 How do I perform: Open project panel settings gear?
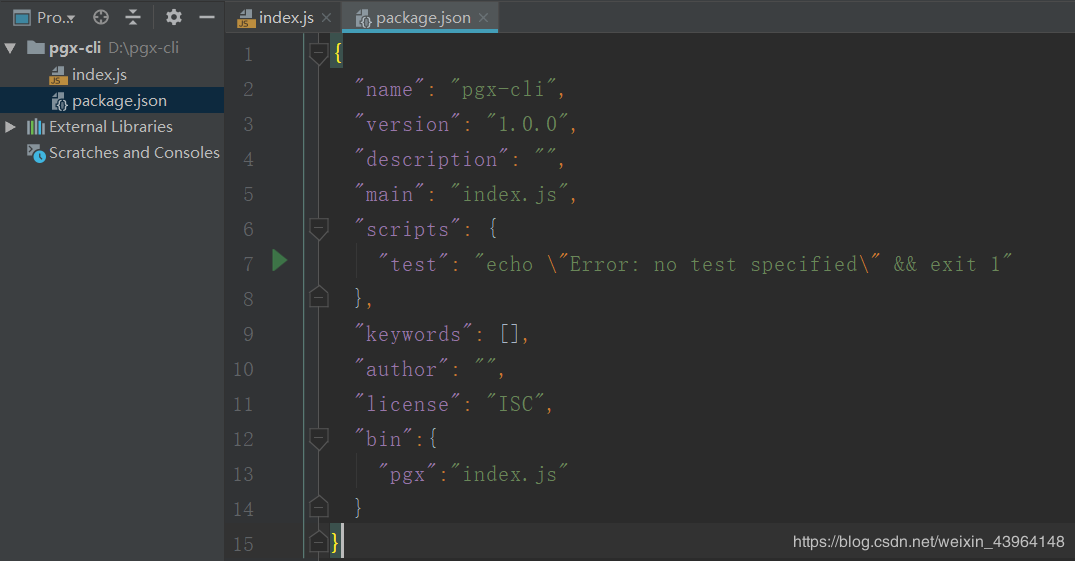pyautogui.click(x=173, y=17)
